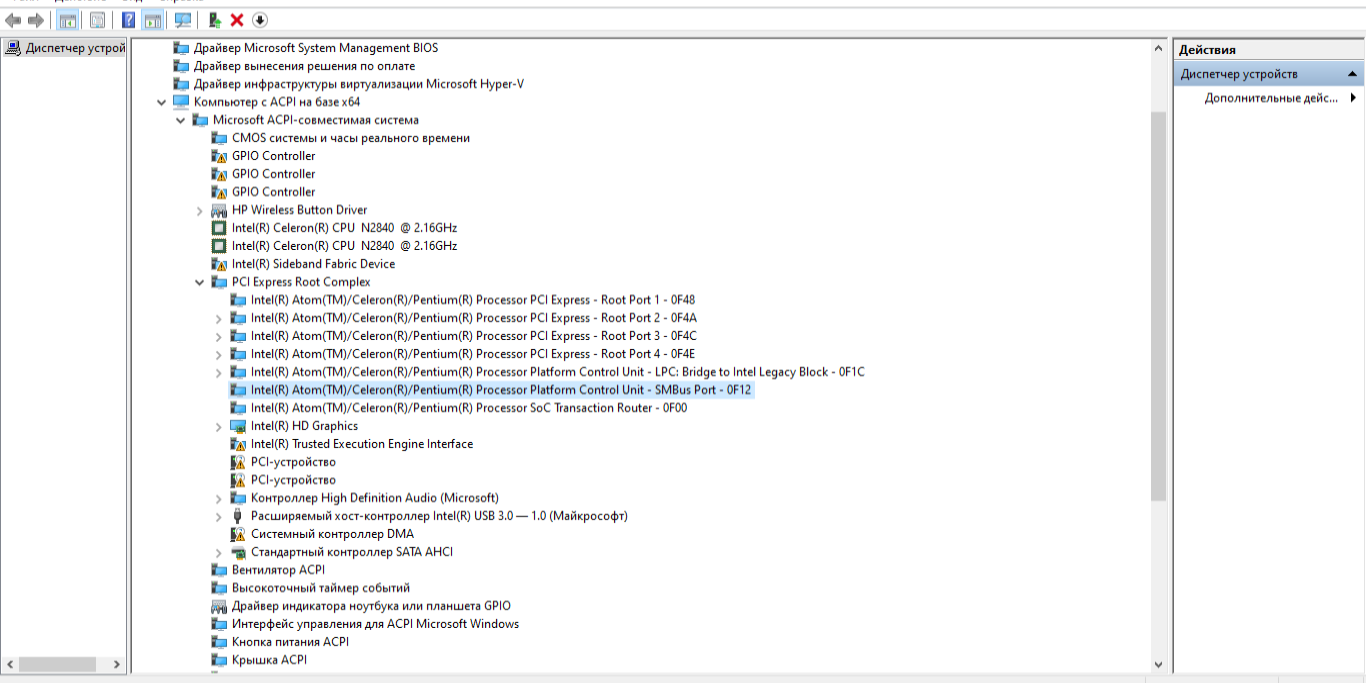Click the Диспетчер устройств computer icon in left pane
Image resolution: width=1366 pixels, height=683 pixels.
tap(14, 48)
